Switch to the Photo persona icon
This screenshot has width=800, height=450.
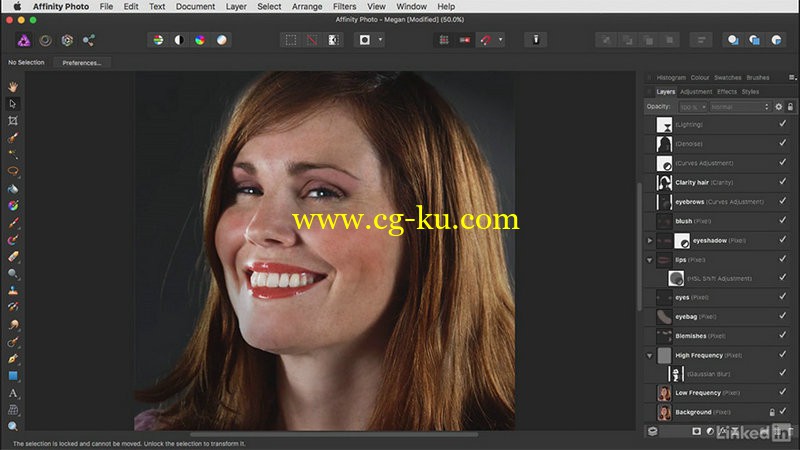tap(23, 40)
